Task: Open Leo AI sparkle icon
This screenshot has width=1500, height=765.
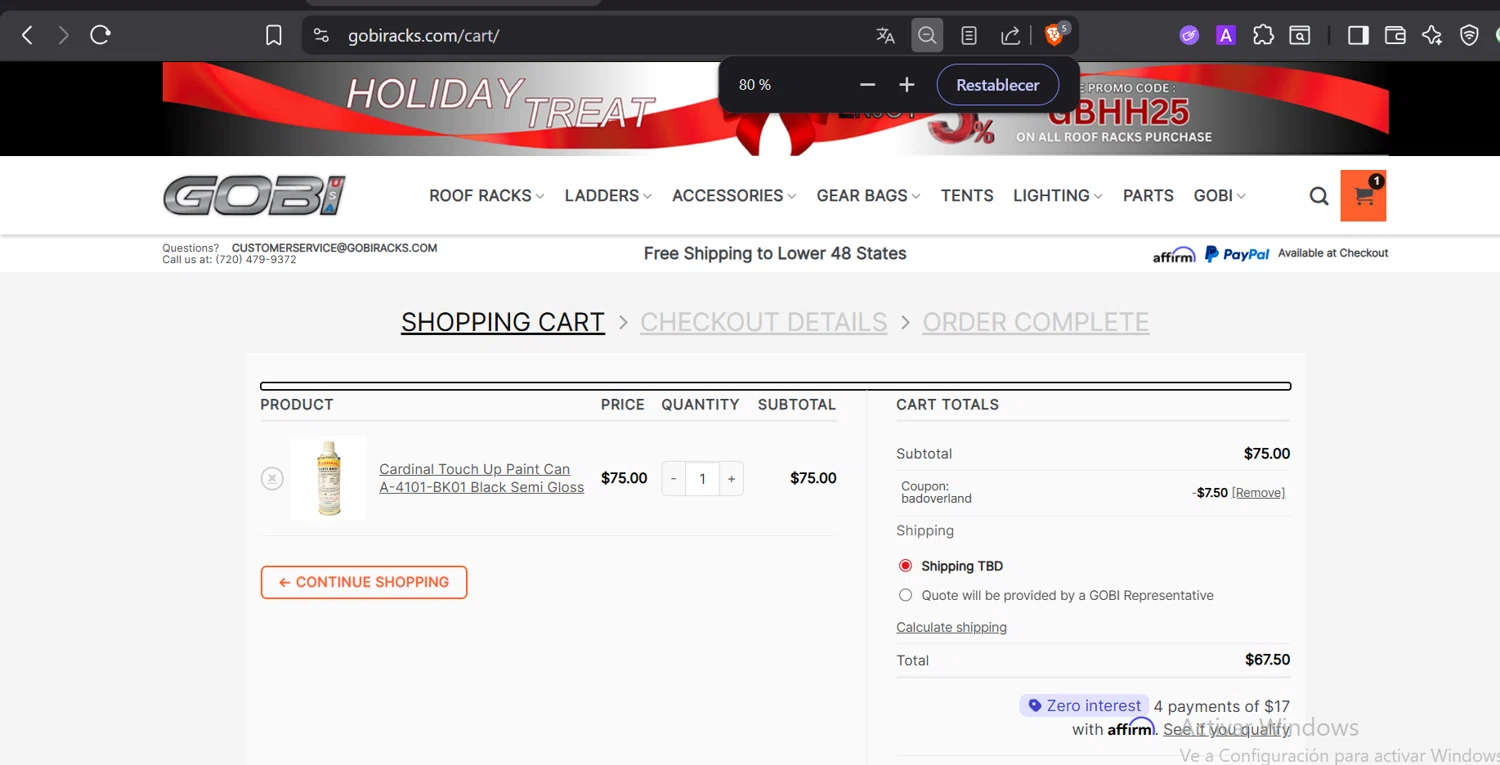Action: click(1432, 36)
